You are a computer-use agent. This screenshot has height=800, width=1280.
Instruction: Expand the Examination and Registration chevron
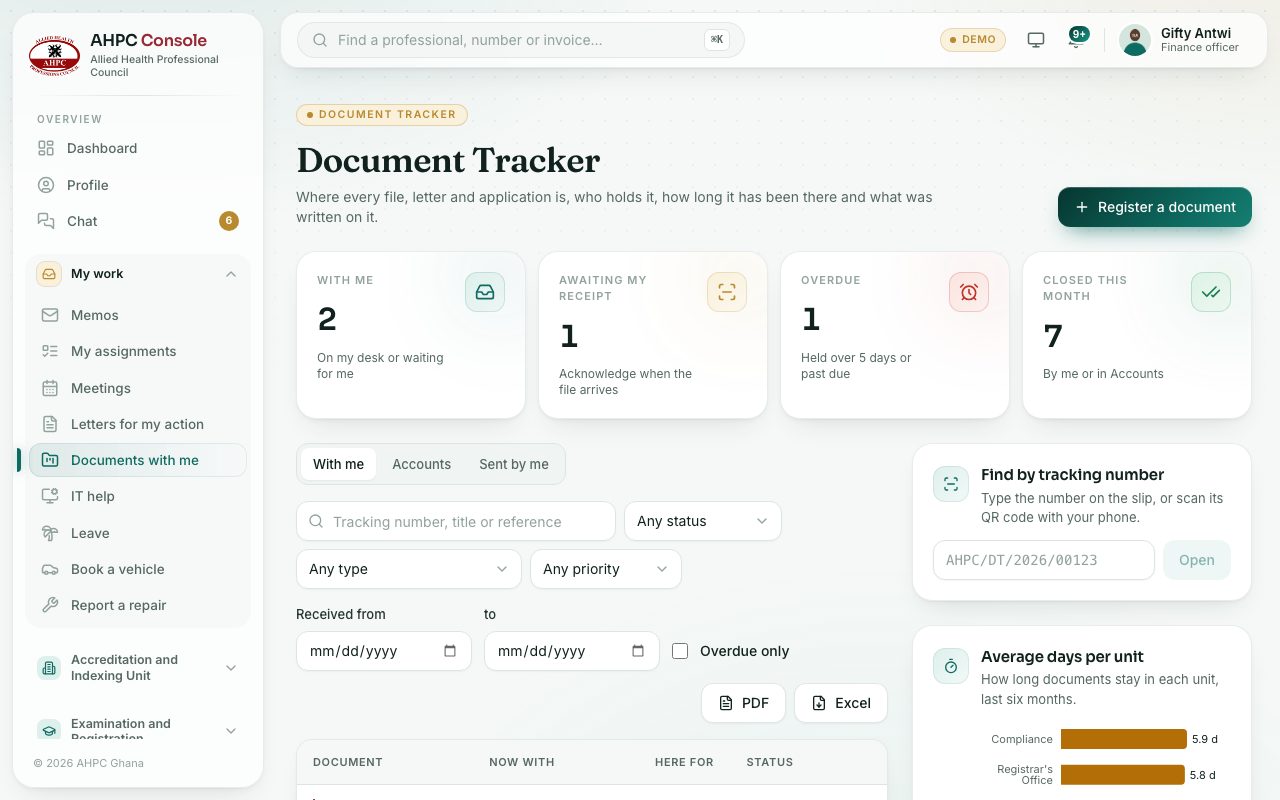pos(231,731)
